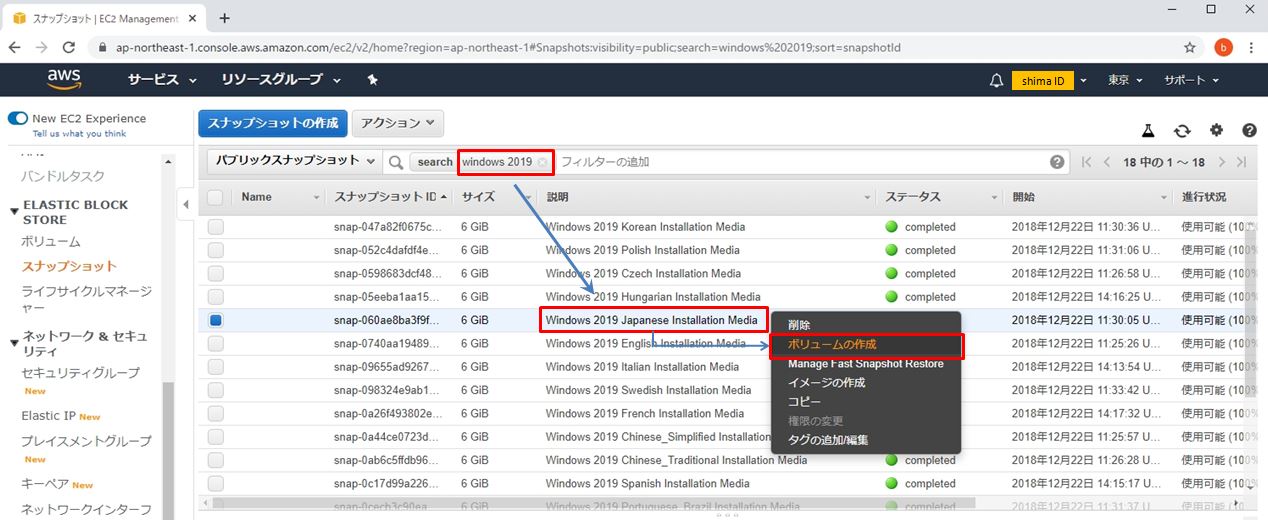Check the Korean Installation Media row
The height and width of the screenshot is (520, 1268).
tap(215, 227)
